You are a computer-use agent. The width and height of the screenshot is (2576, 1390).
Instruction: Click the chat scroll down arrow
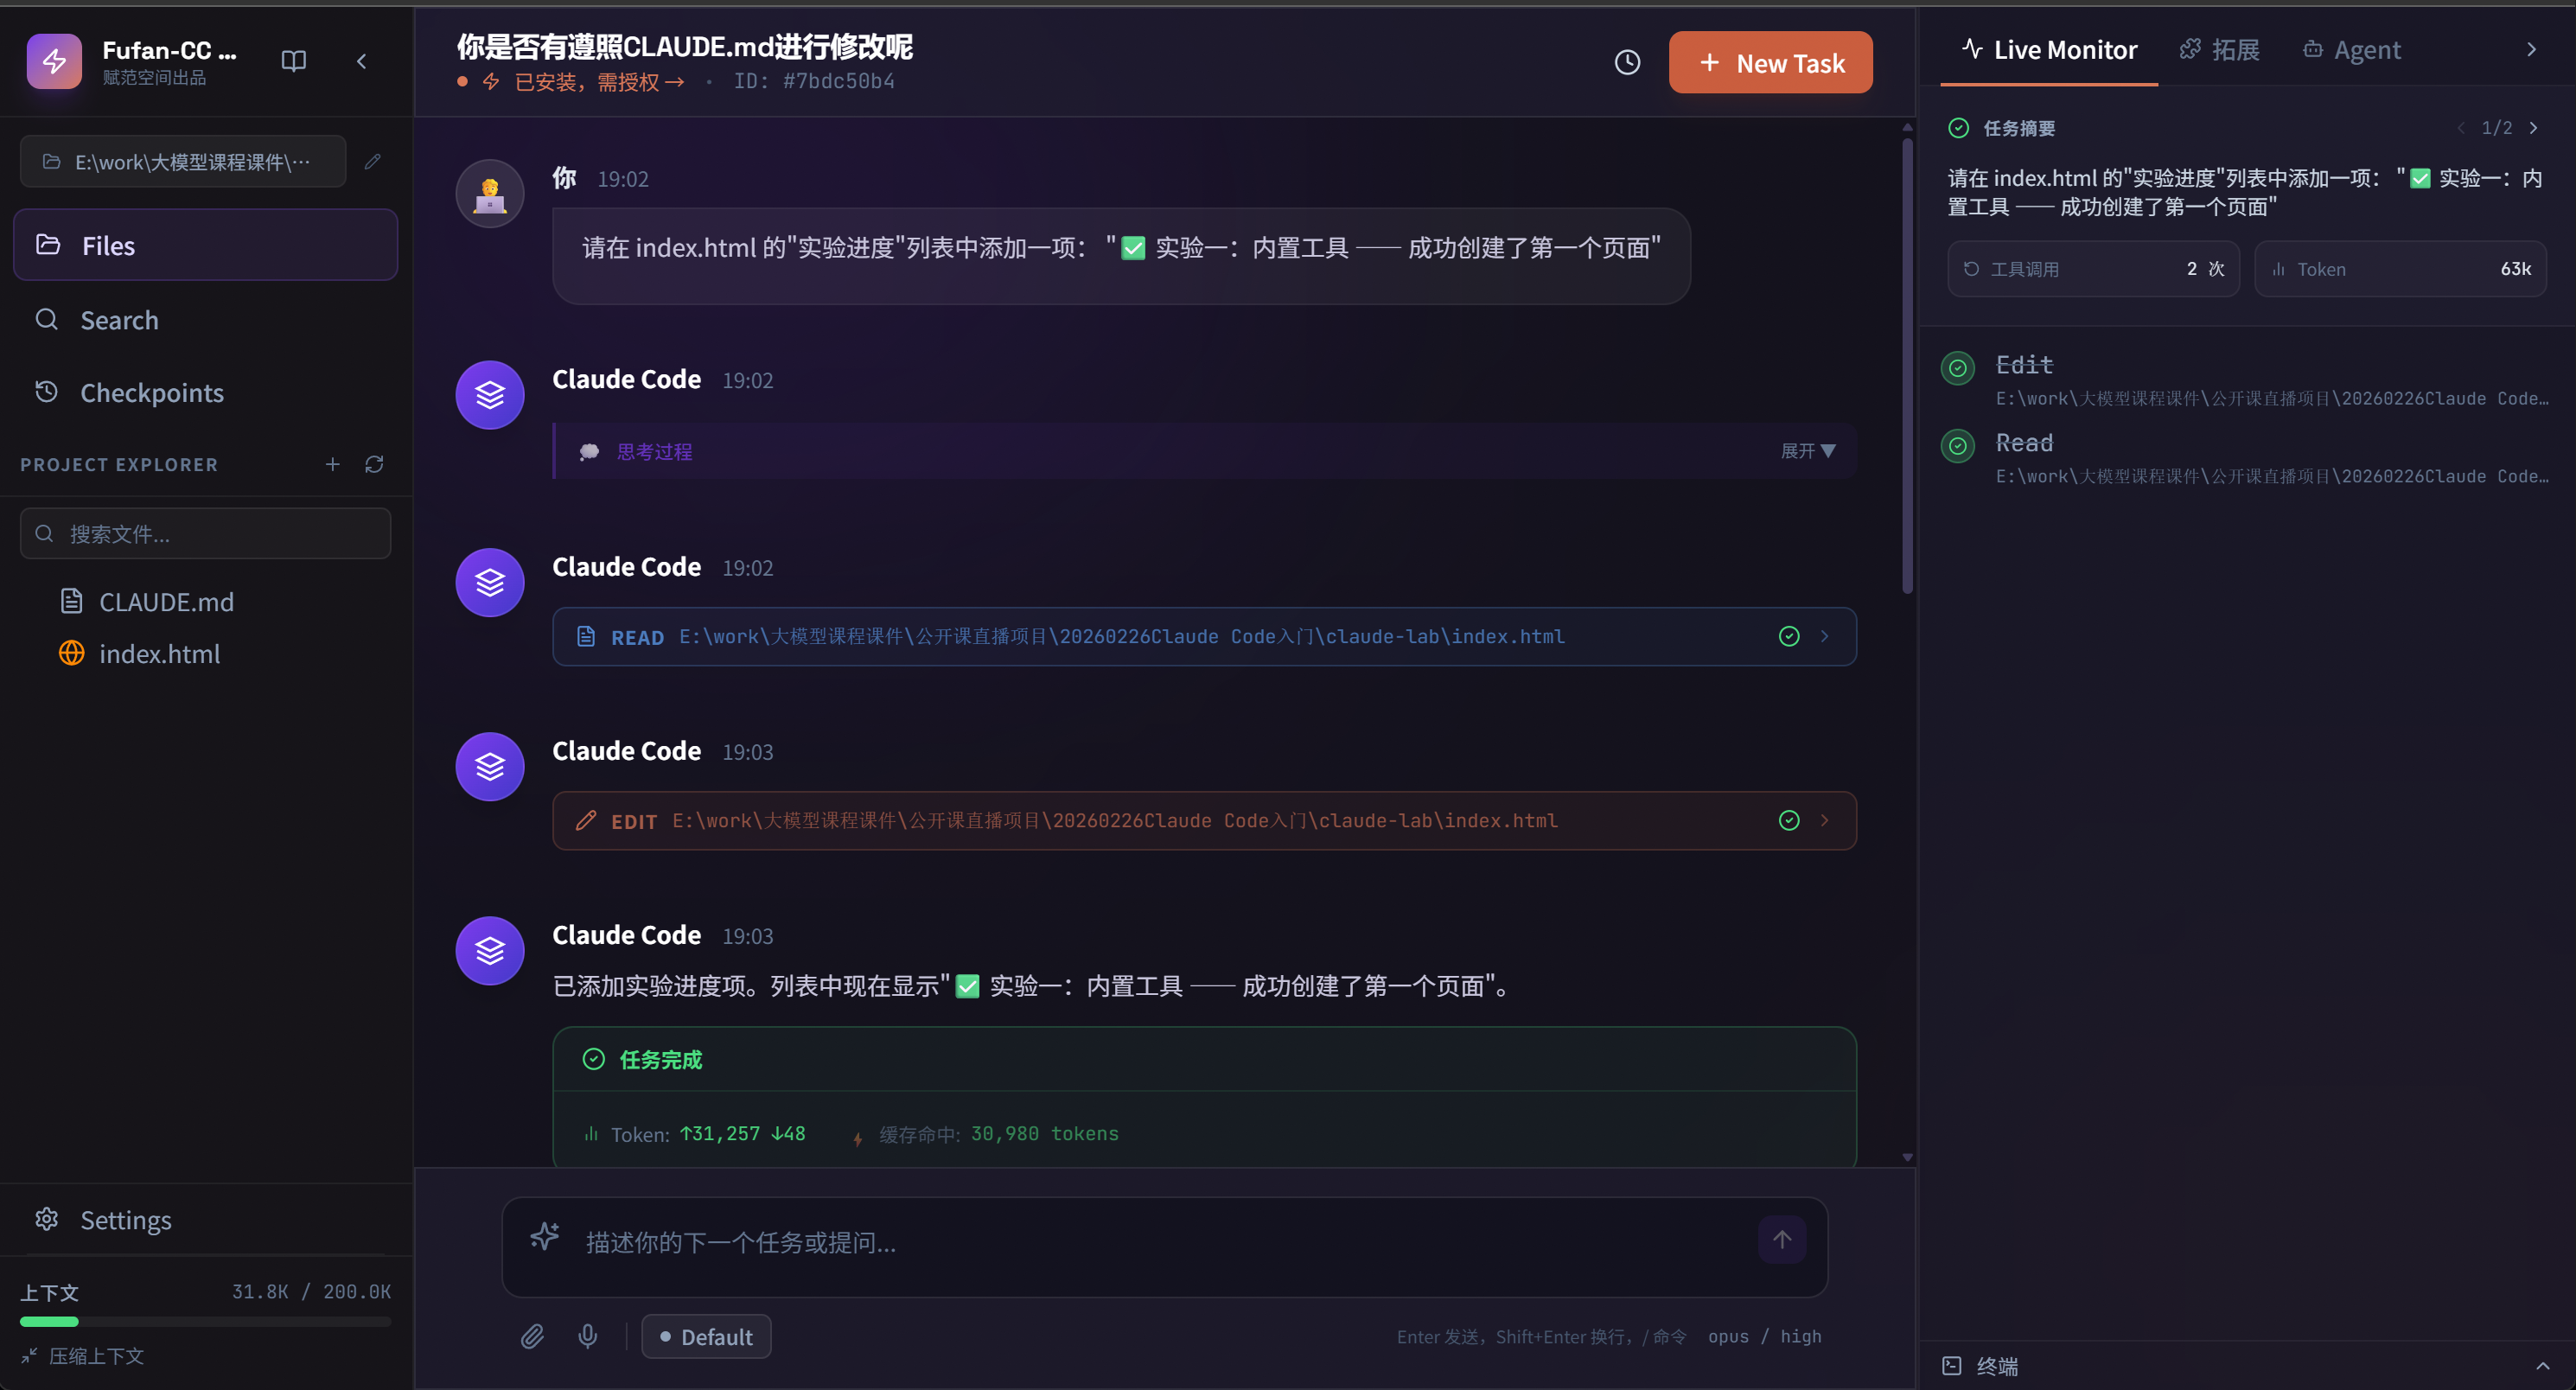click(x=1907, y=1157)
